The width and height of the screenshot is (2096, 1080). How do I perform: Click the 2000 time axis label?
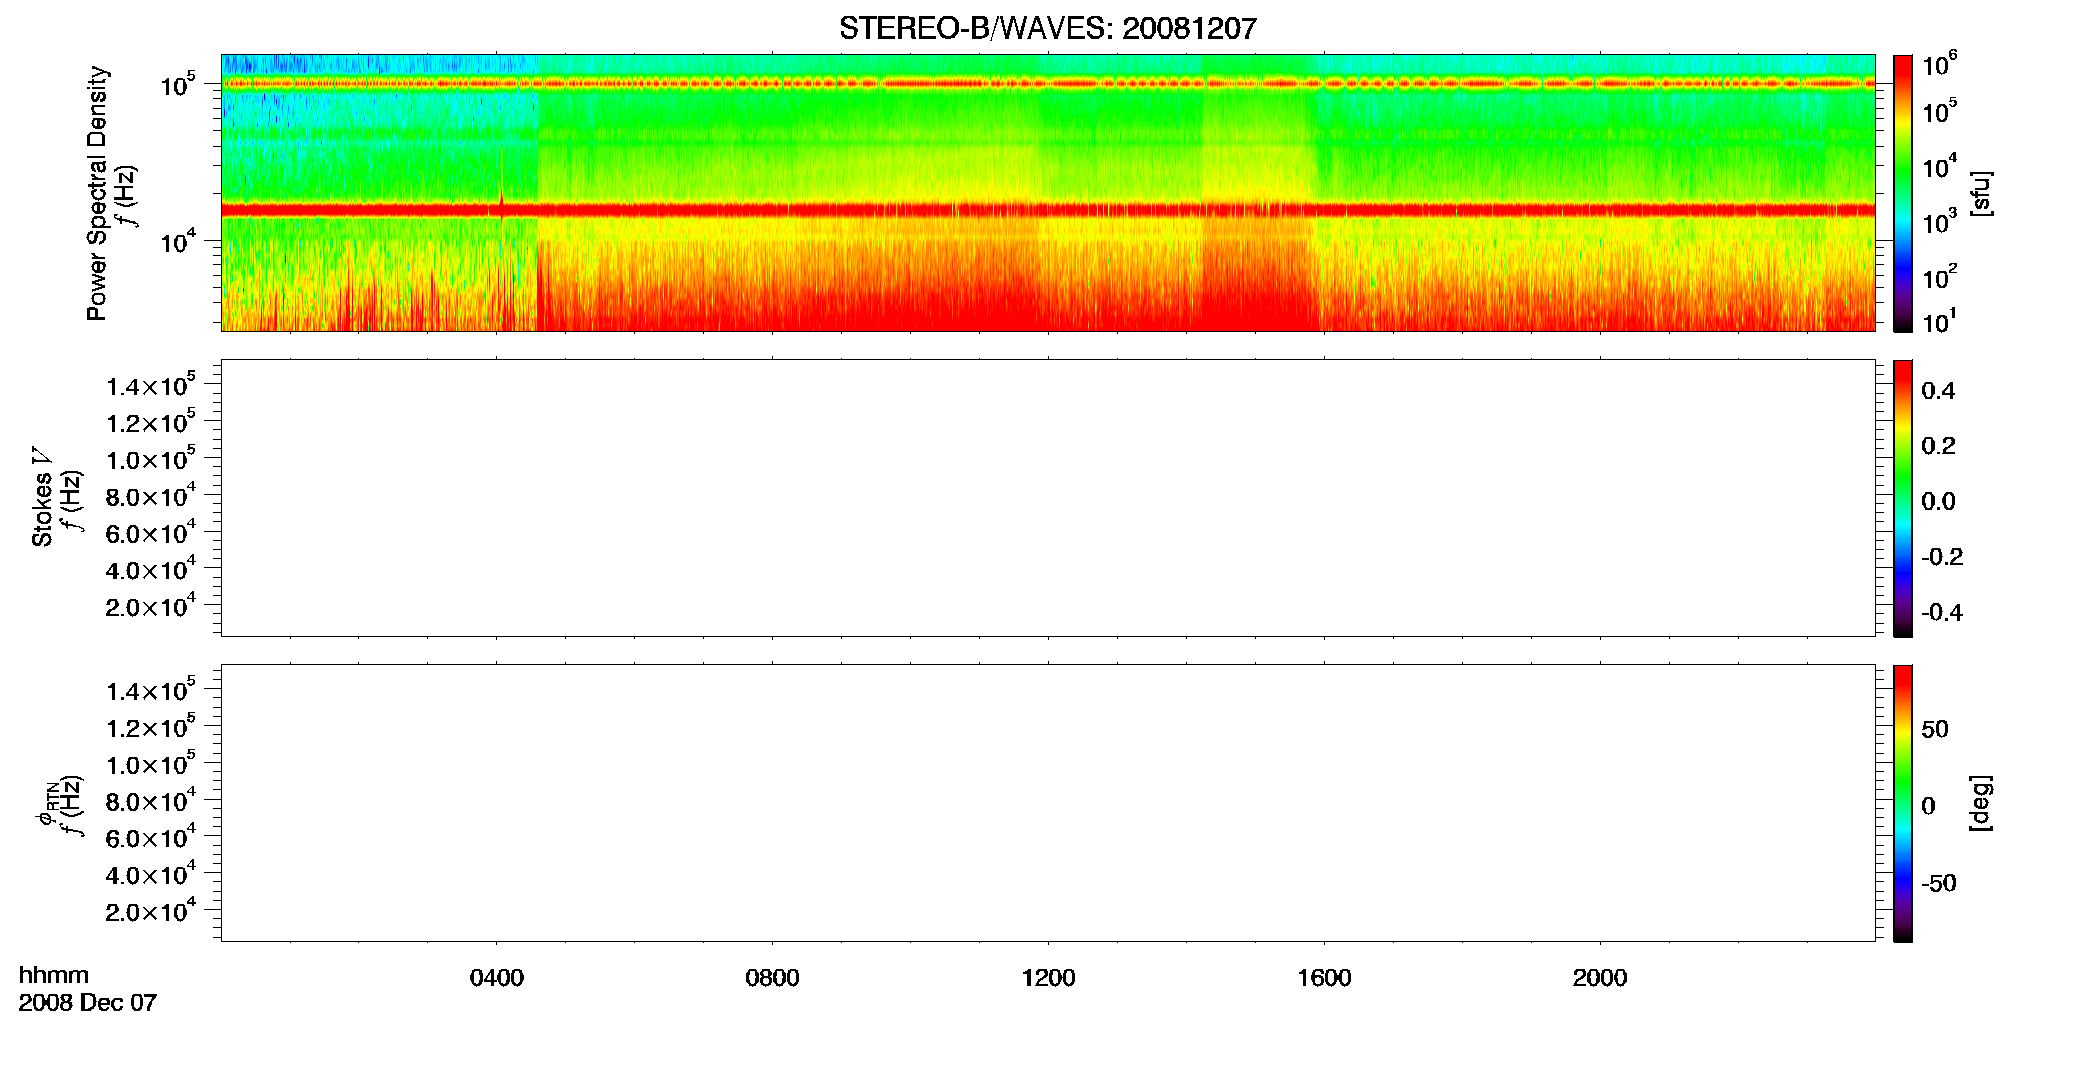(x=1600, y=978)
